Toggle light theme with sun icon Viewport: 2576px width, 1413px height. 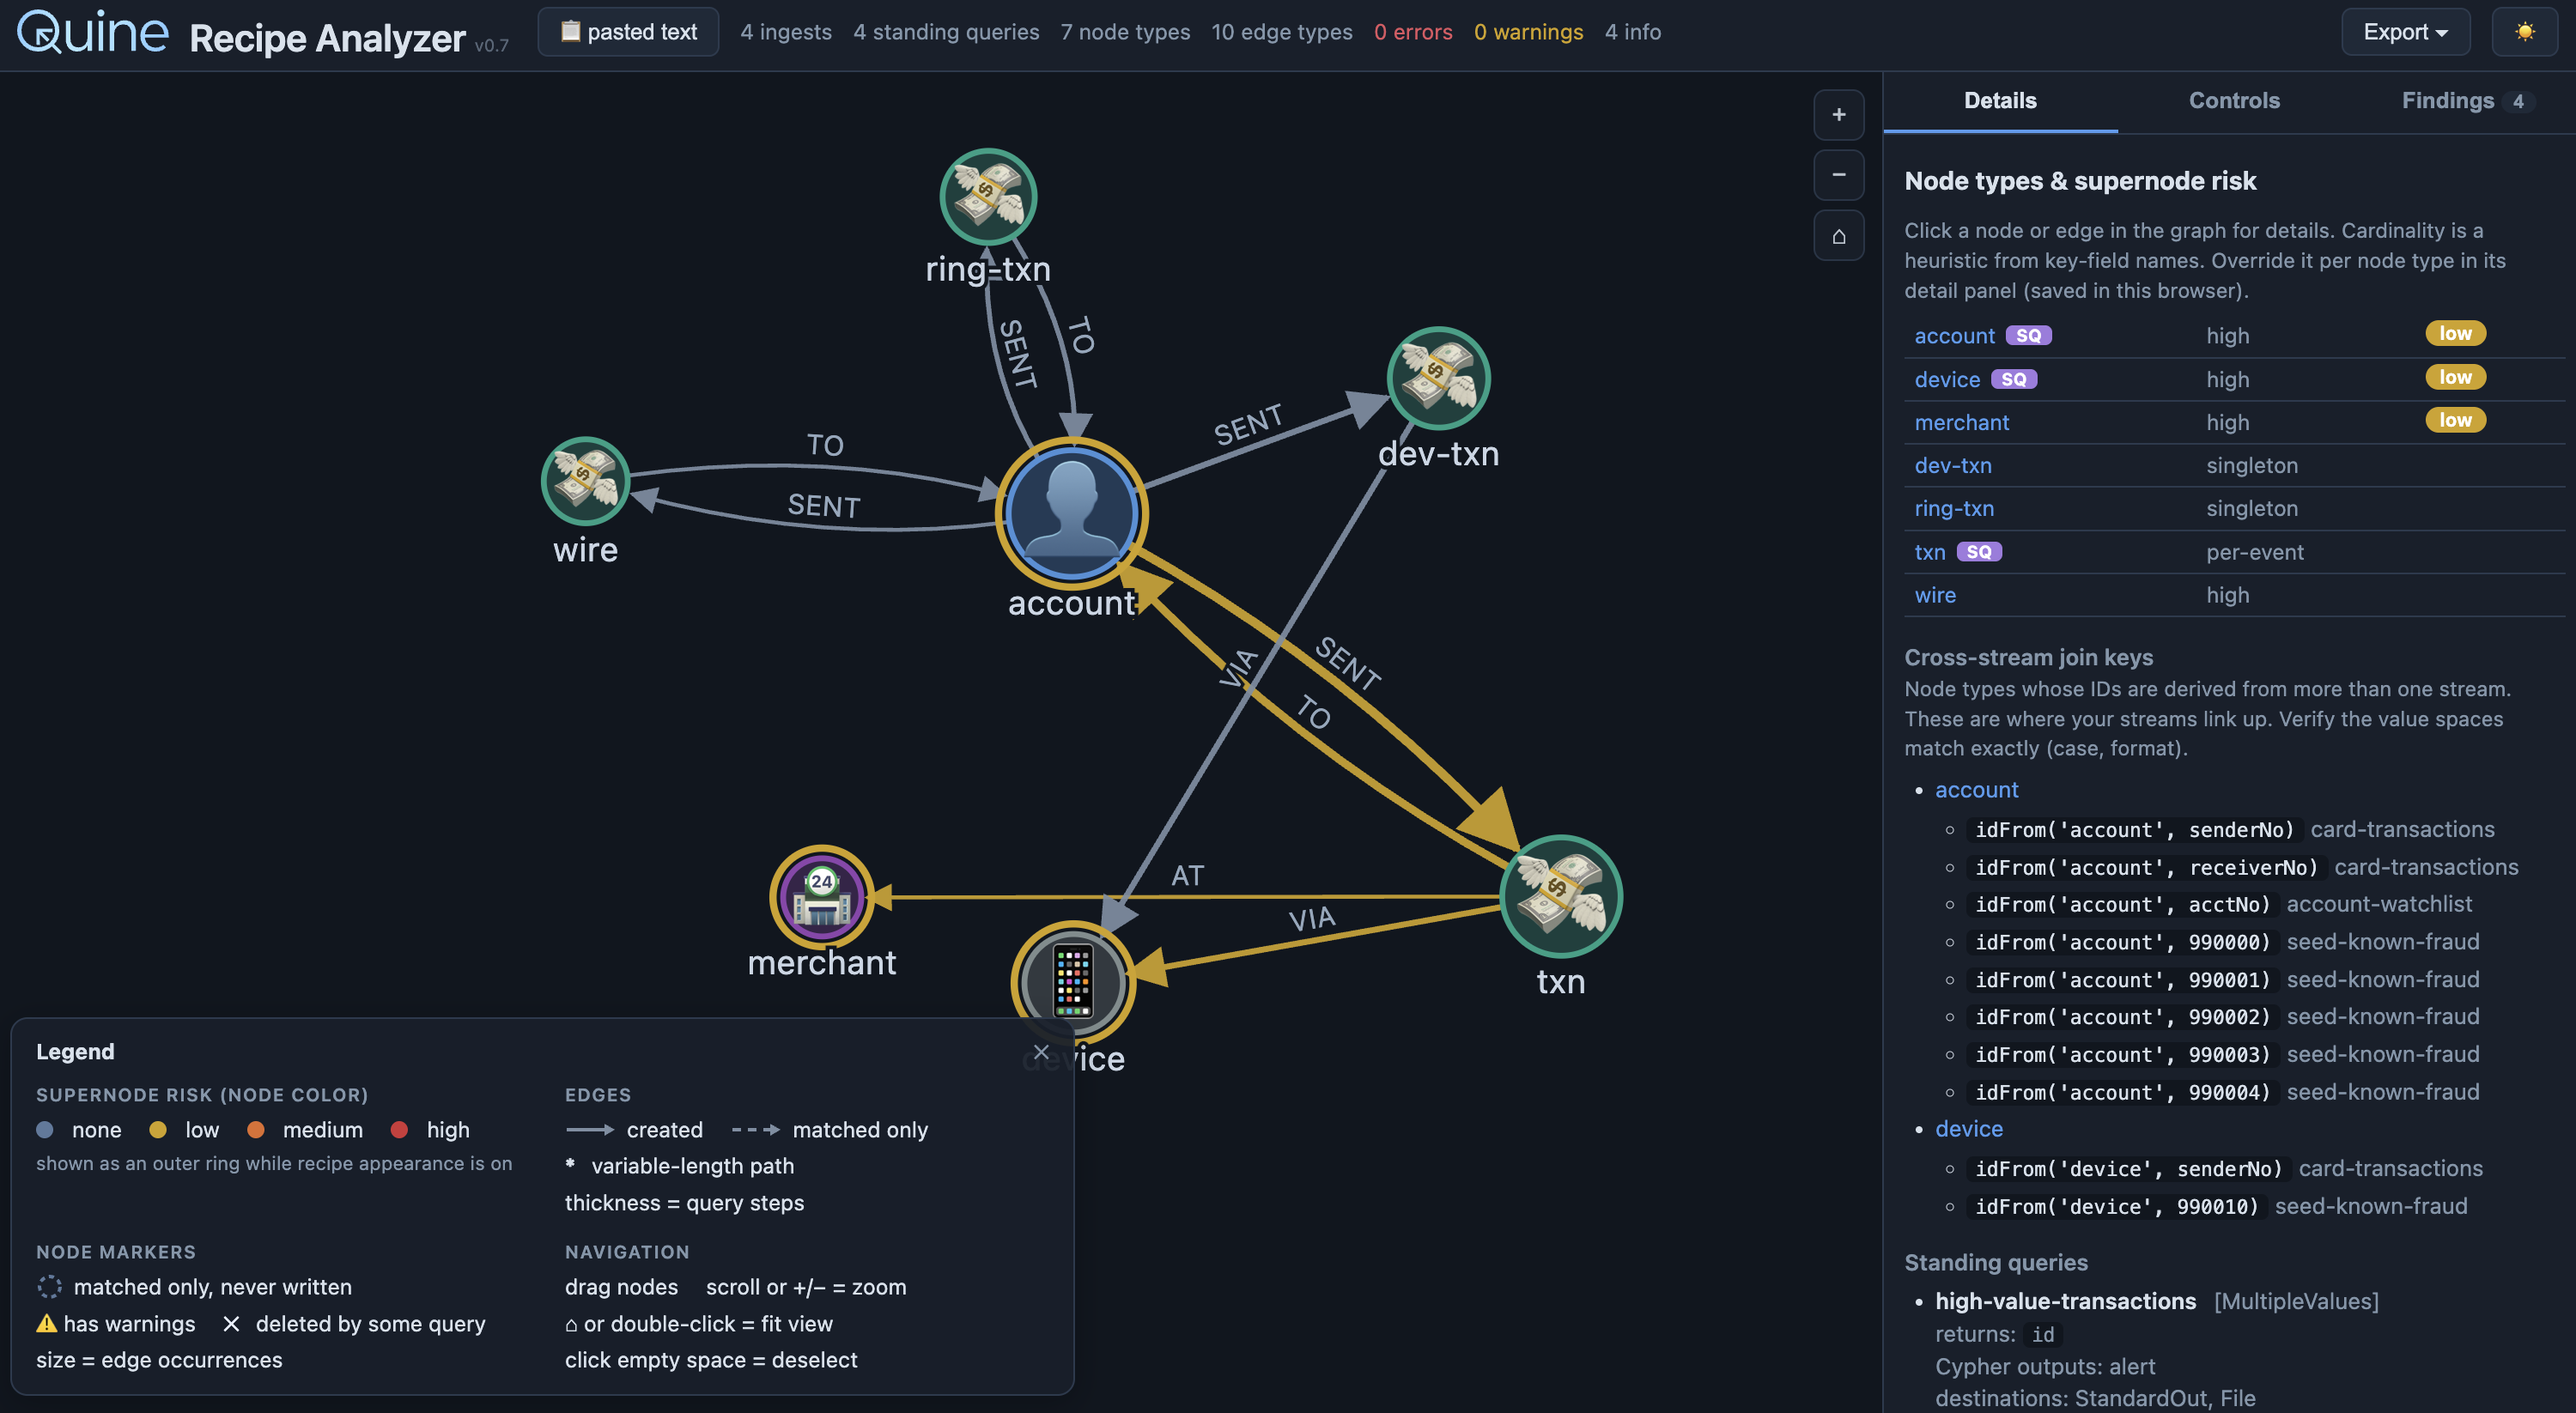coord(2524,32)
